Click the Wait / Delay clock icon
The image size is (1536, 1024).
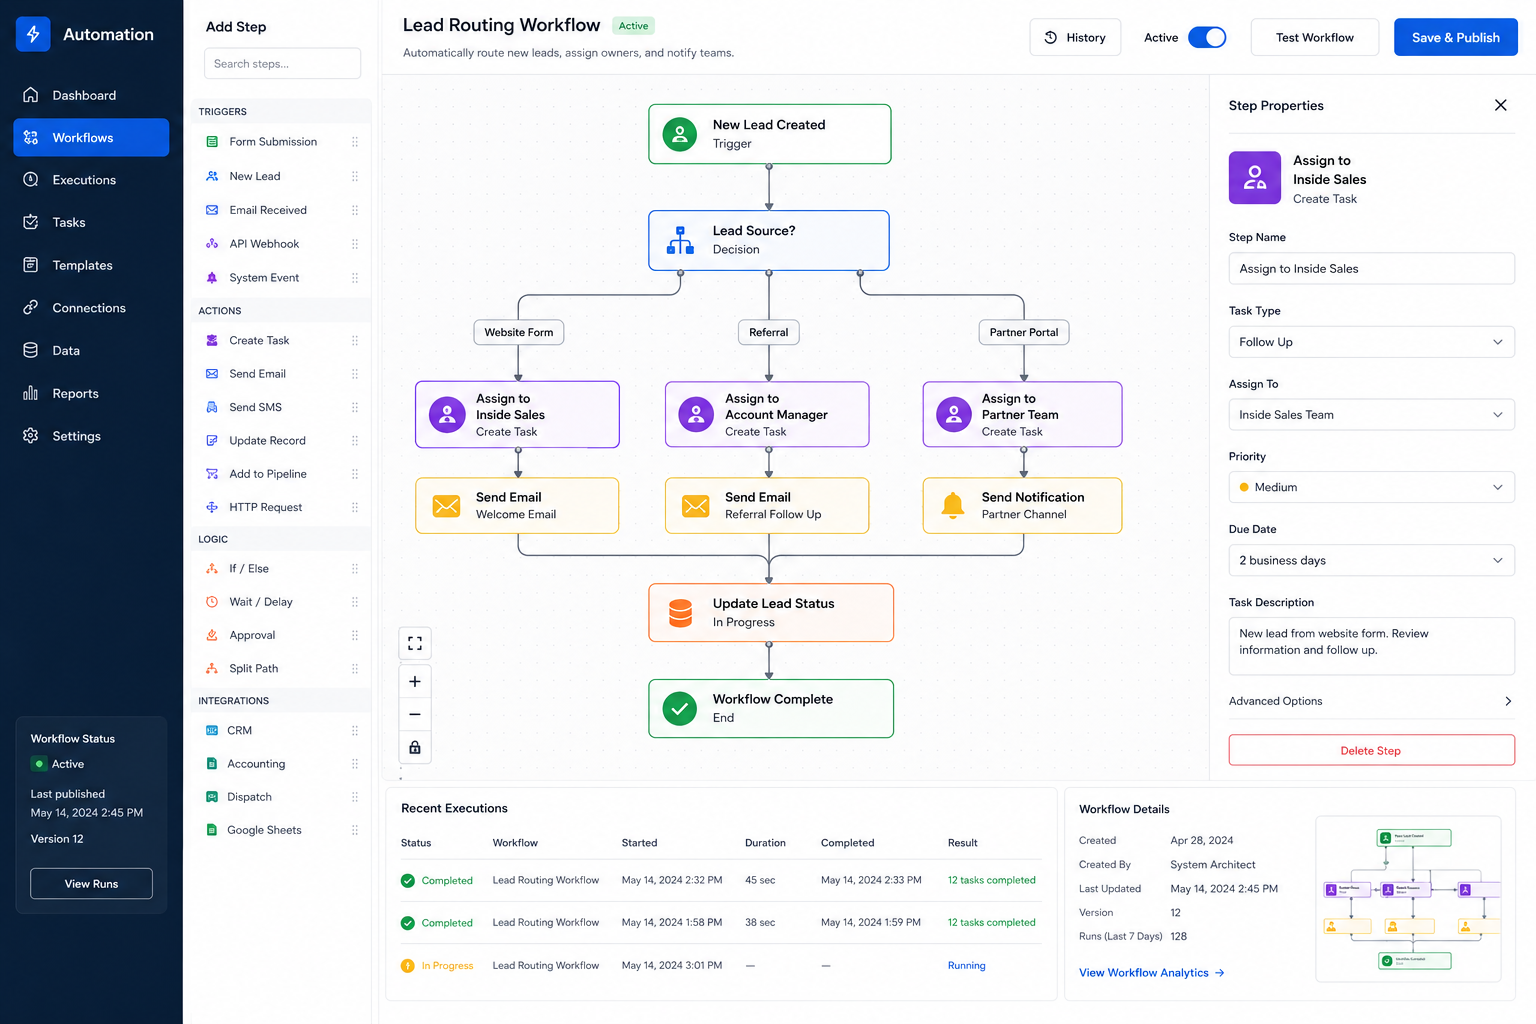pos(212,602)
